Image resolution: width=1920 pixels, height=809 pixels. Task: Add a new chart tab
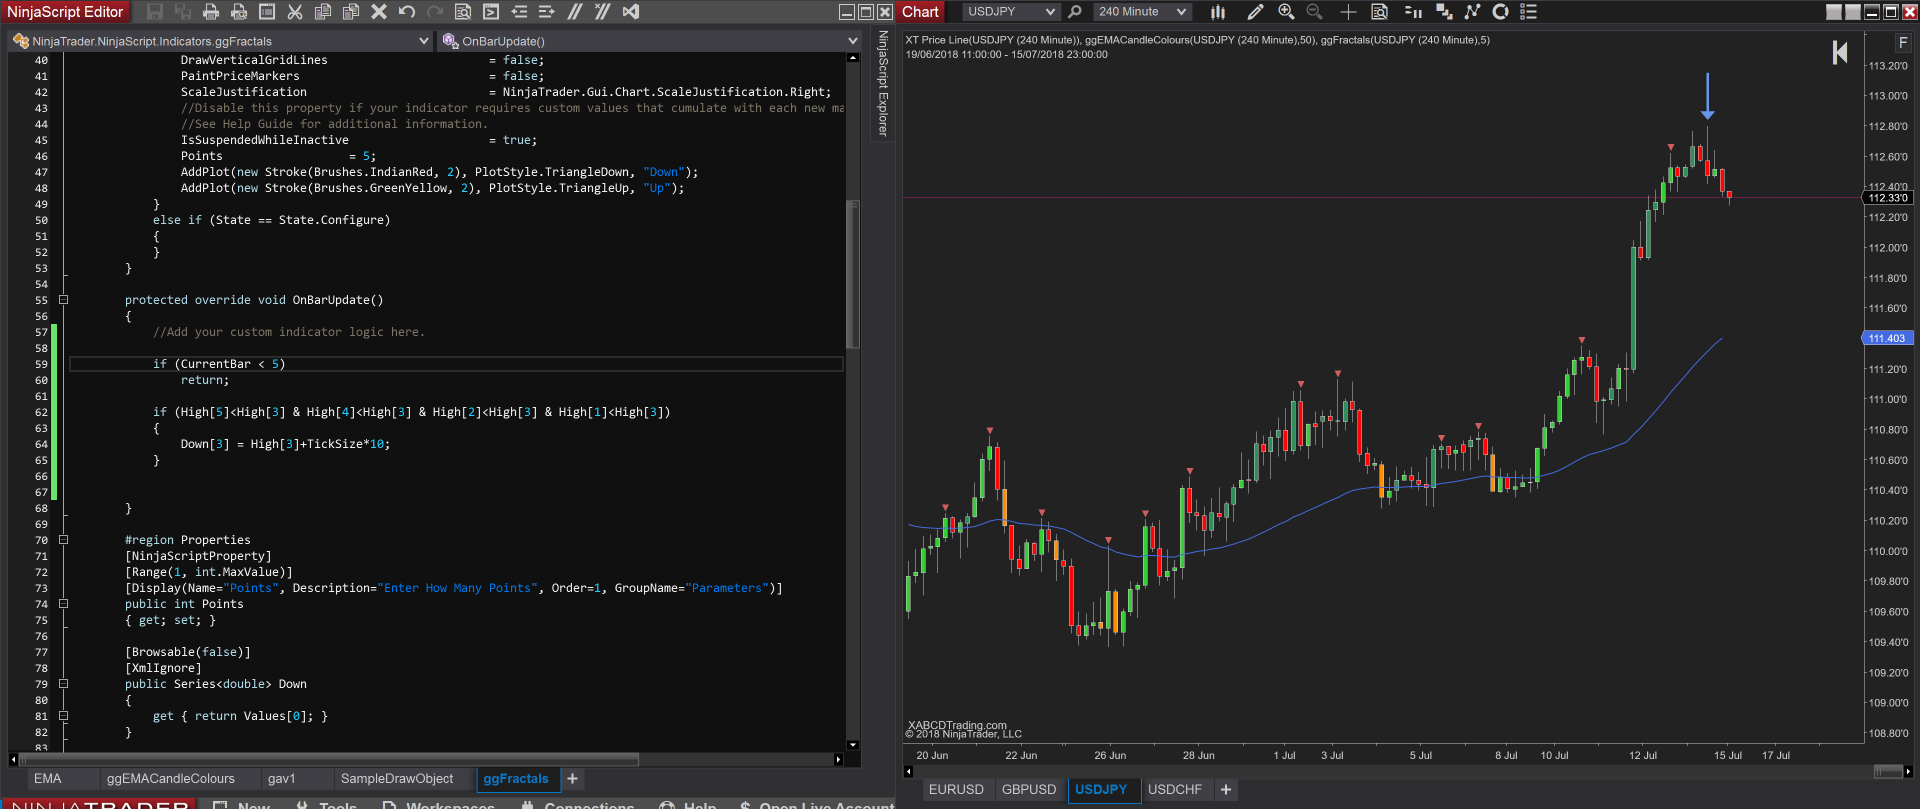tap(1226, 790)
